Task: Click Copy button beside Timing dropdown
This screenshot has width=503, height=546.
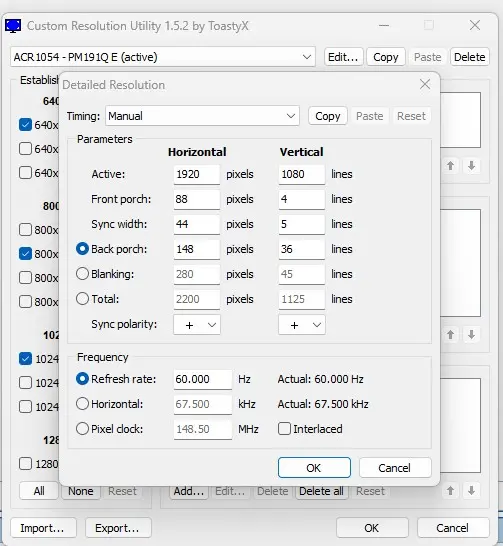Action: coord(328,116)
